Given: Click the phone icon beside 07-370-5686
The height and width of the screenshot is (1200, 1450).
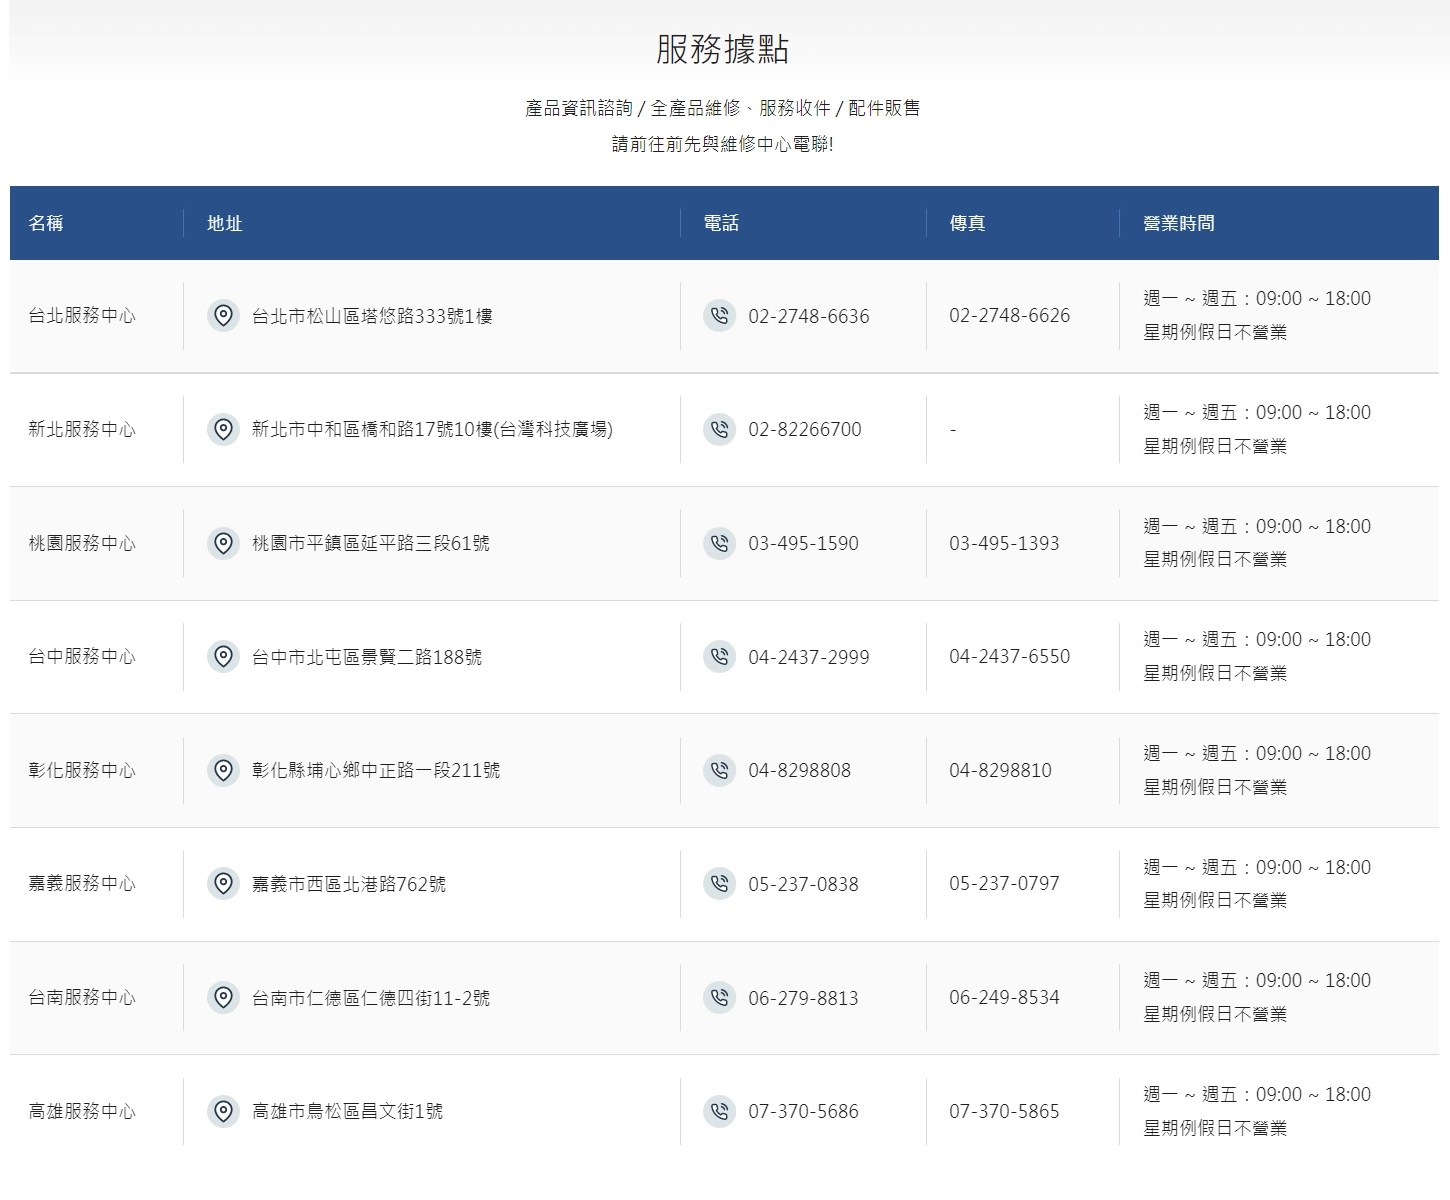Looking at the screenshot, I should [x=719, y=1111].
